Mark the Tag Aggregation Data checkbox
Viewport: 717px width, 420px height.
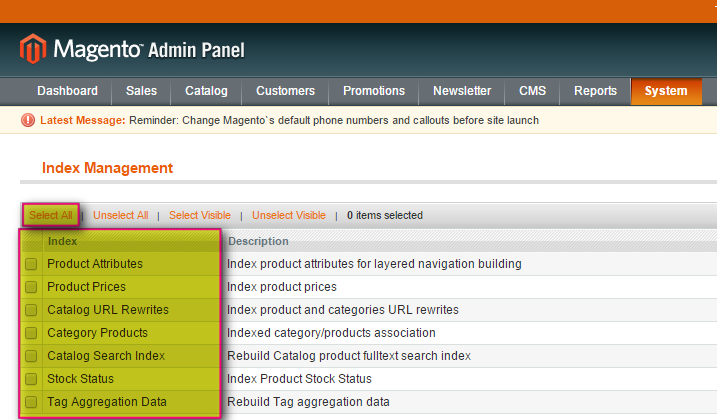pos(32,402)
